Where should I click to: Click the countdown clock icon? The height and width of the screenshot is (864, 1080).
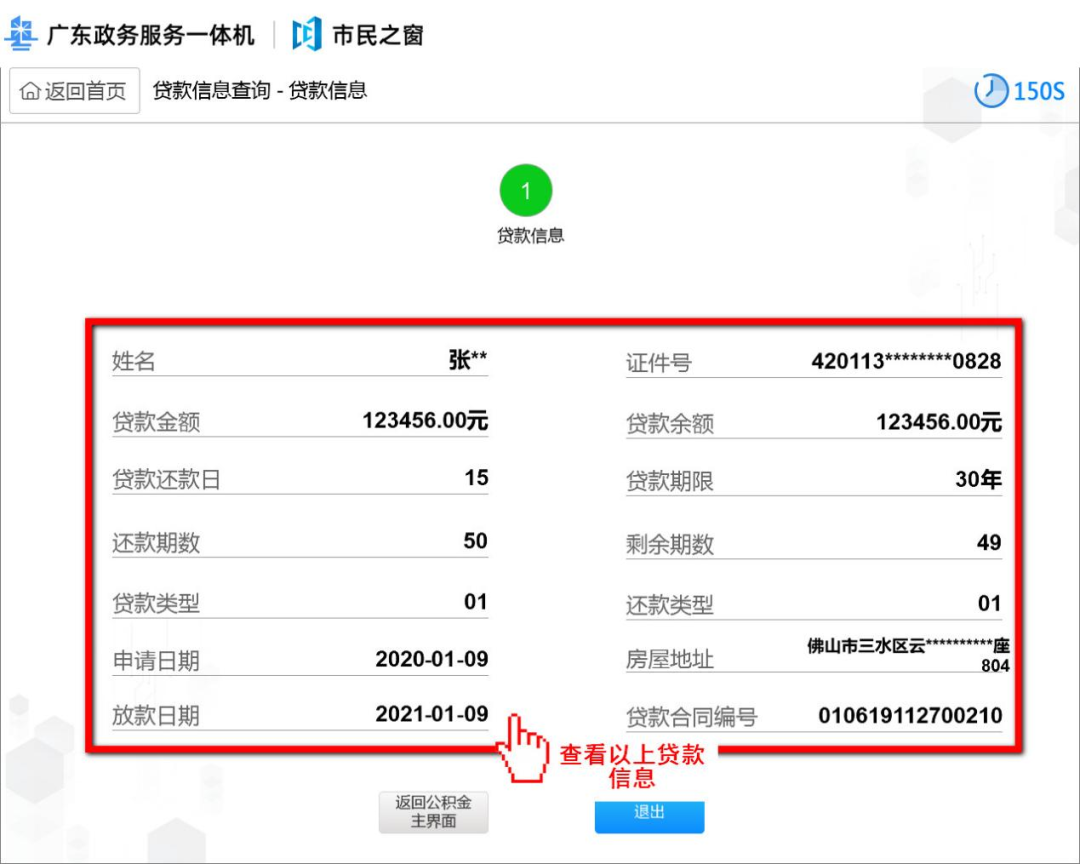pyautogui.click(x=990, y=90)
